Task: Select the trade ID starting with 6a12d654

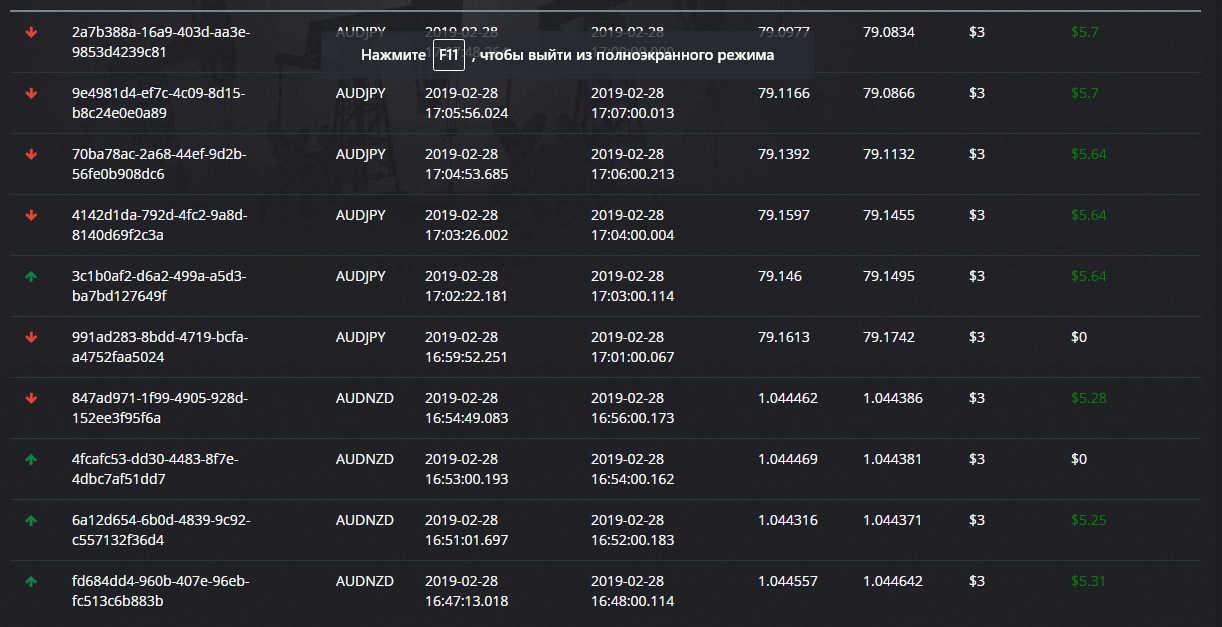Action: 161,530
